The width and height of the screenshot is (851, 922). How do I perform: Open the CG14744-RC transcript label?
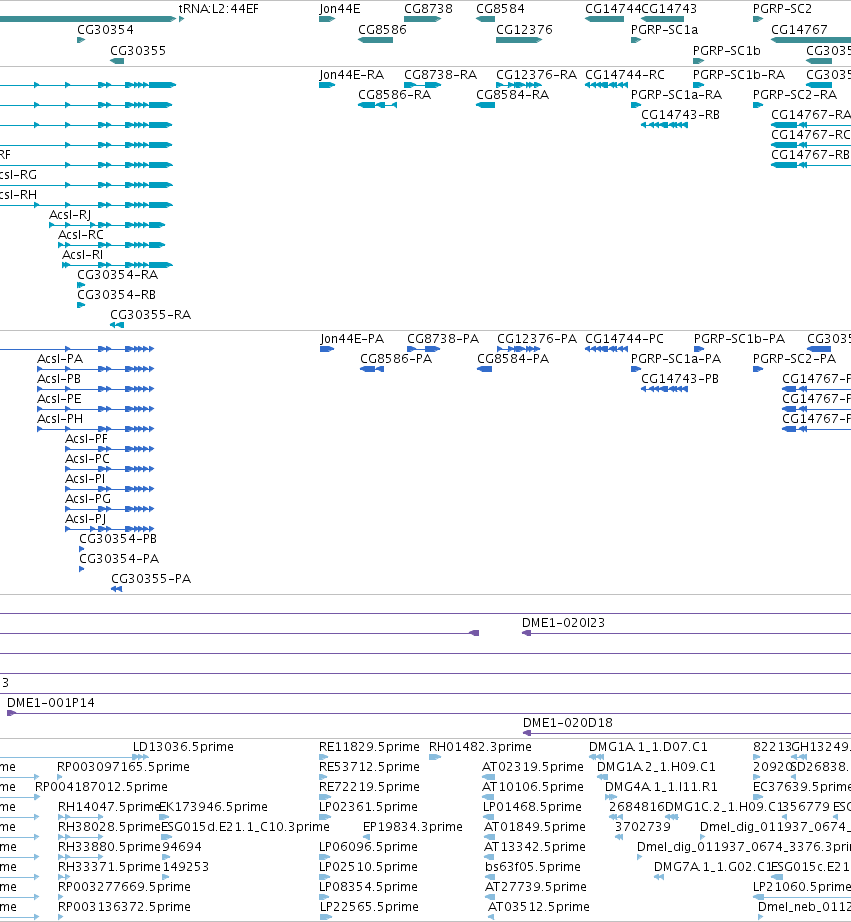click(625, 75)
